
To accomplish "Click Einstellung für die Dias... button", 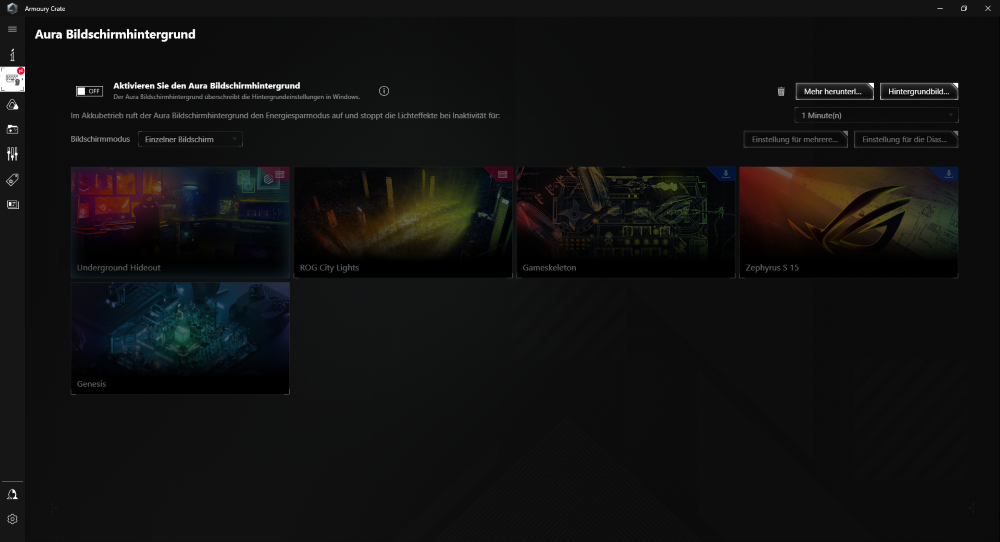I will click(x=906, y=139).
